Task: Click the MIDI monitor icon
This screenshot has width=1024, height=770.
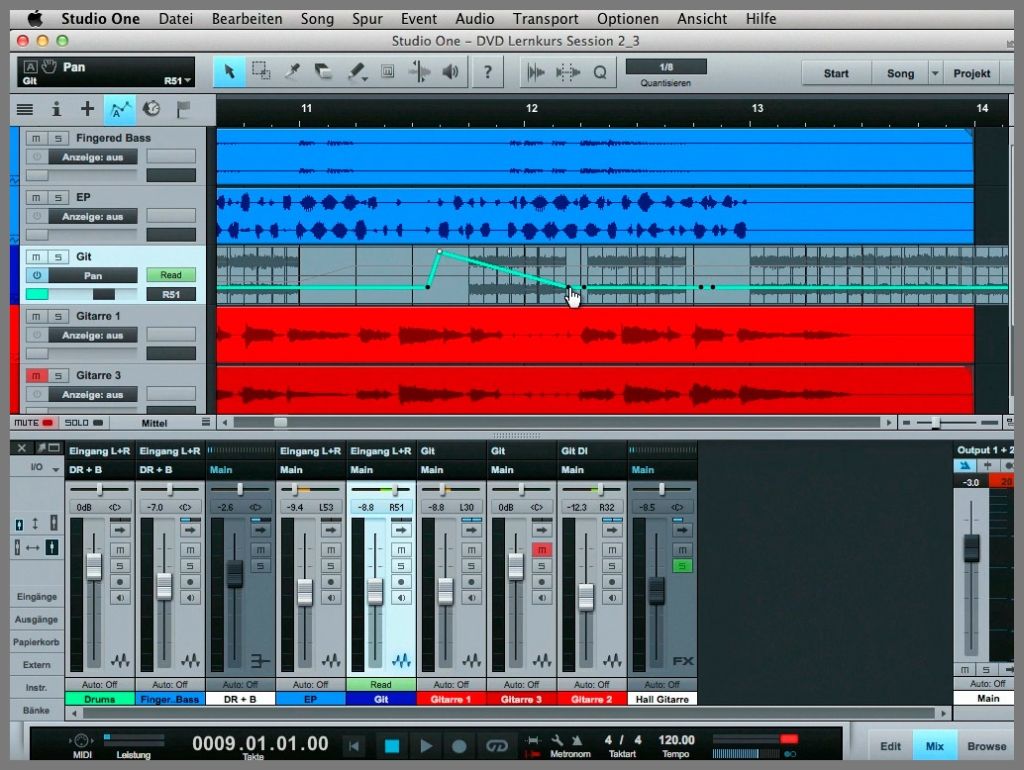Action: pyautogui.click(x=82, y=741)
